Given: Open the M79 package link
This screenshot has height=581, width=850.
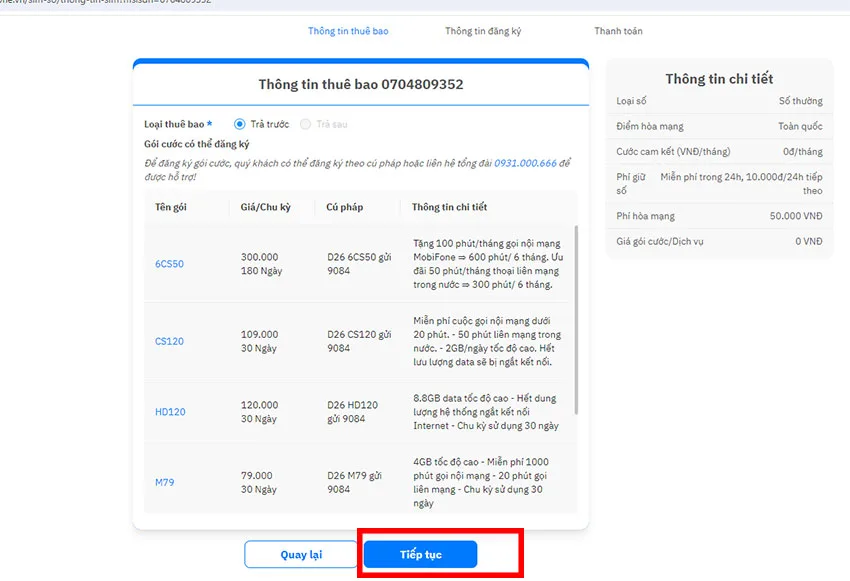Looking at the screenshot, I should (x=164, y=482).
